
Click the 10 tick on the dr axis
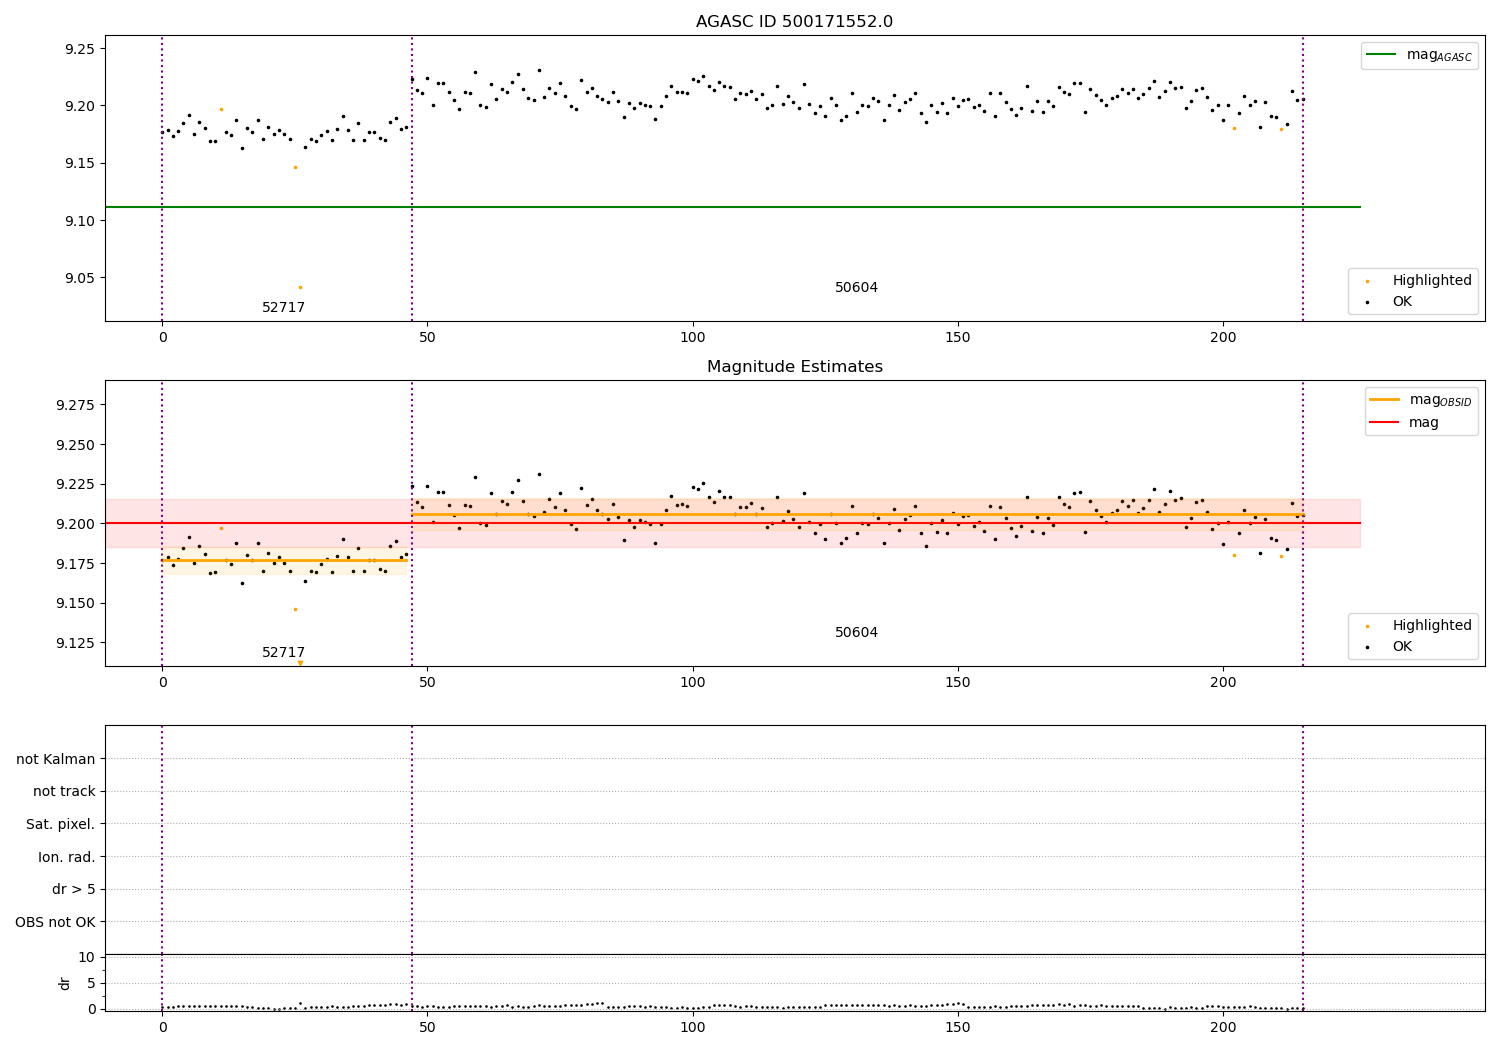[87, 957]
